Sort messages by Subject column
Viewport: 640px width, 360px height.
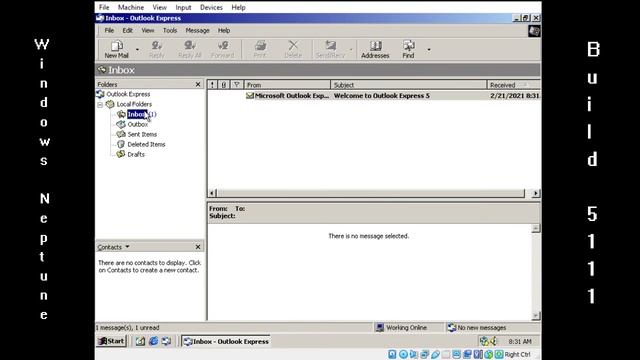[409, 85]
